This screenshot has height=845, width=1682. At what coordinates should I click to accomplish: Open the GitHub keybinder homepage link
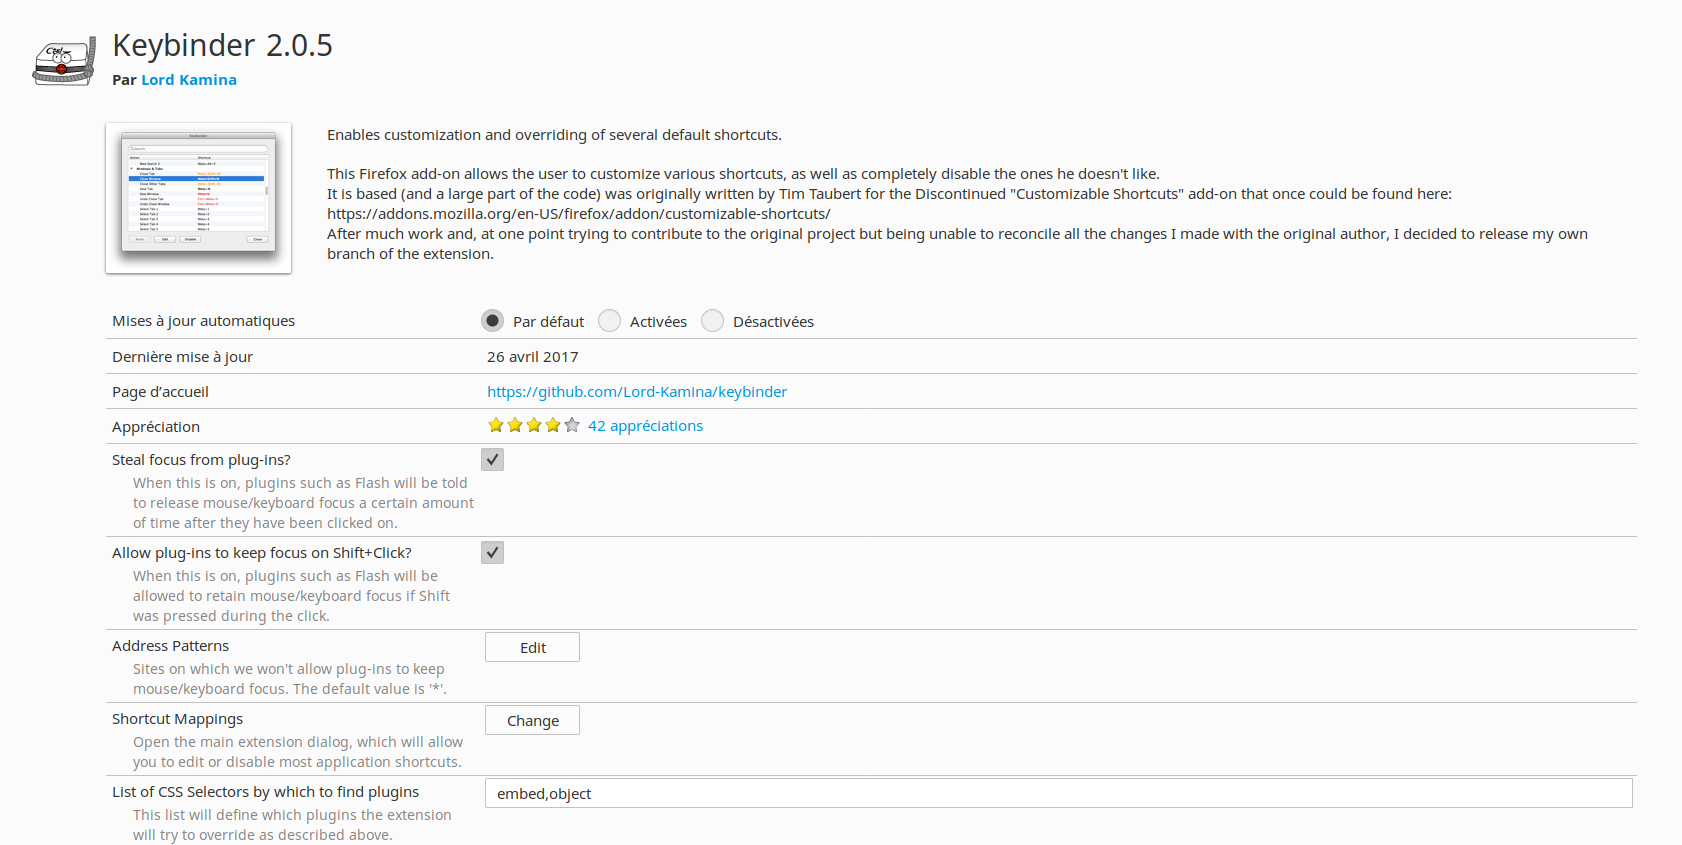pyautogui.click(x=637, y=392)
